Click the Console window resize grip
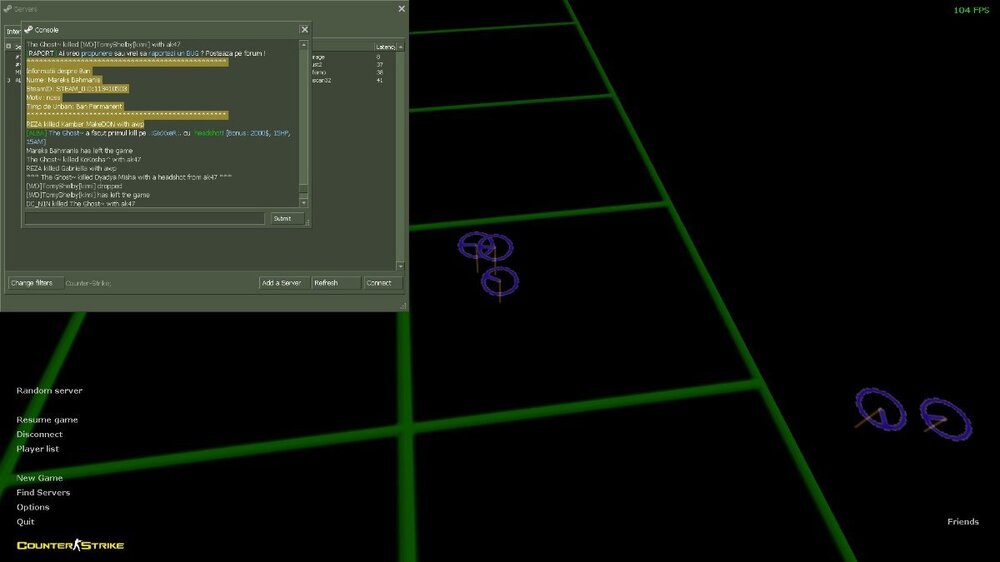 coord(308,223)
